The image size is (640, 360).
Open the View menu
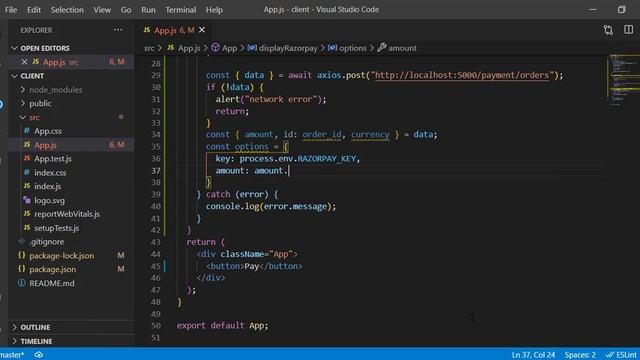[x=102, y=9]
